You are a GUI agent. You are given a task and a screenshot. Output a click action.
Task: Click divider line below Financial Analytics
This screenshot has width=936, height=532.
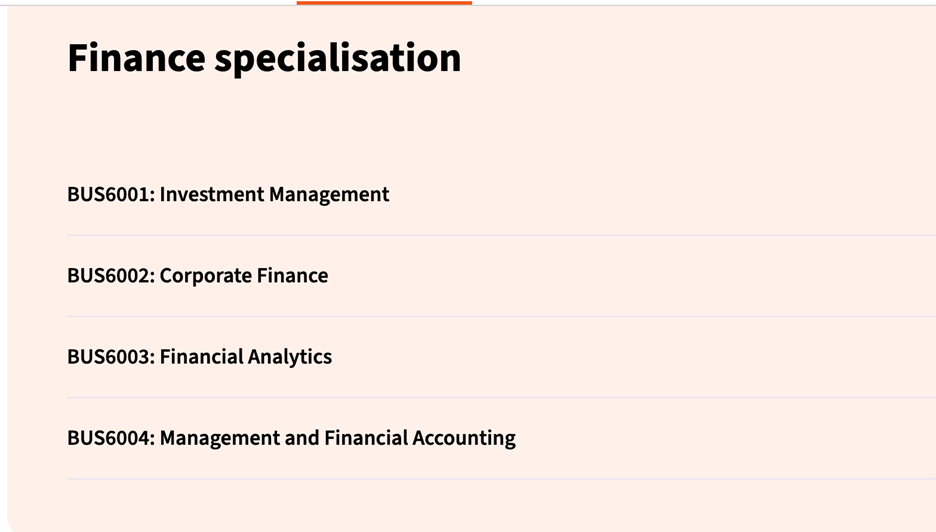click(x=500, y=397)
